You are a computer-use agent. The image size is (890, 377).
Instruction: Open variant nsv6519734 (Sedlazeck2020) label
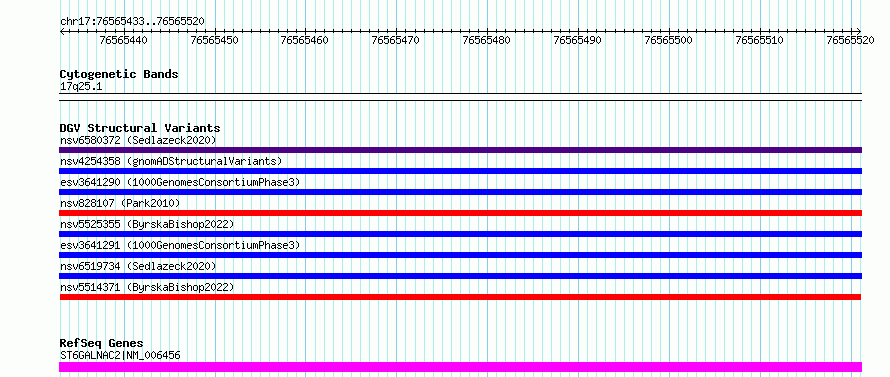tap(138, 266)
